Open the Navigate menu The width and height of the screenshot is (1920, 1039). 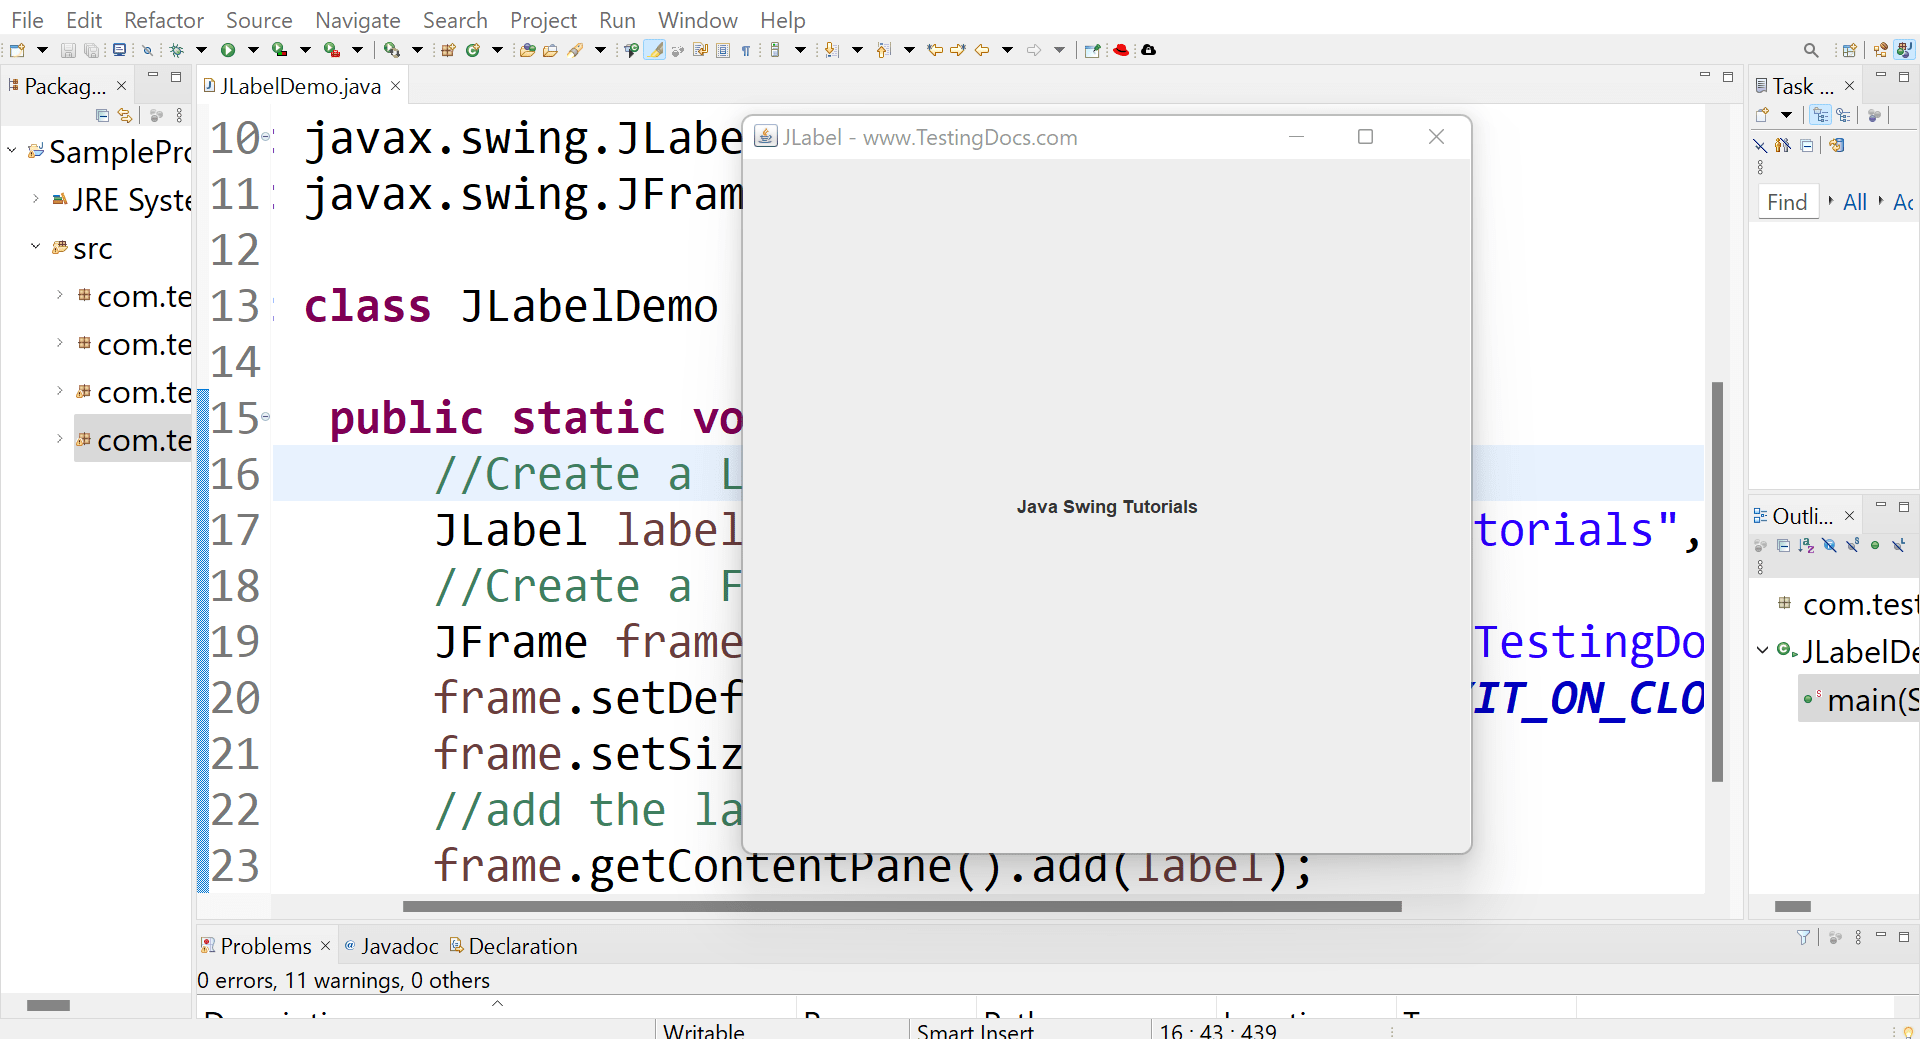358,20
